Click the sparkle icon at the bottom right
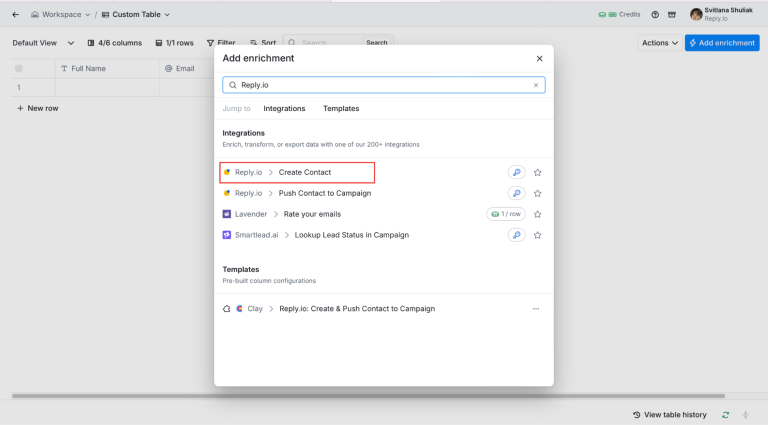This screenshot has height=425, width=768. [x=745, y=415]
